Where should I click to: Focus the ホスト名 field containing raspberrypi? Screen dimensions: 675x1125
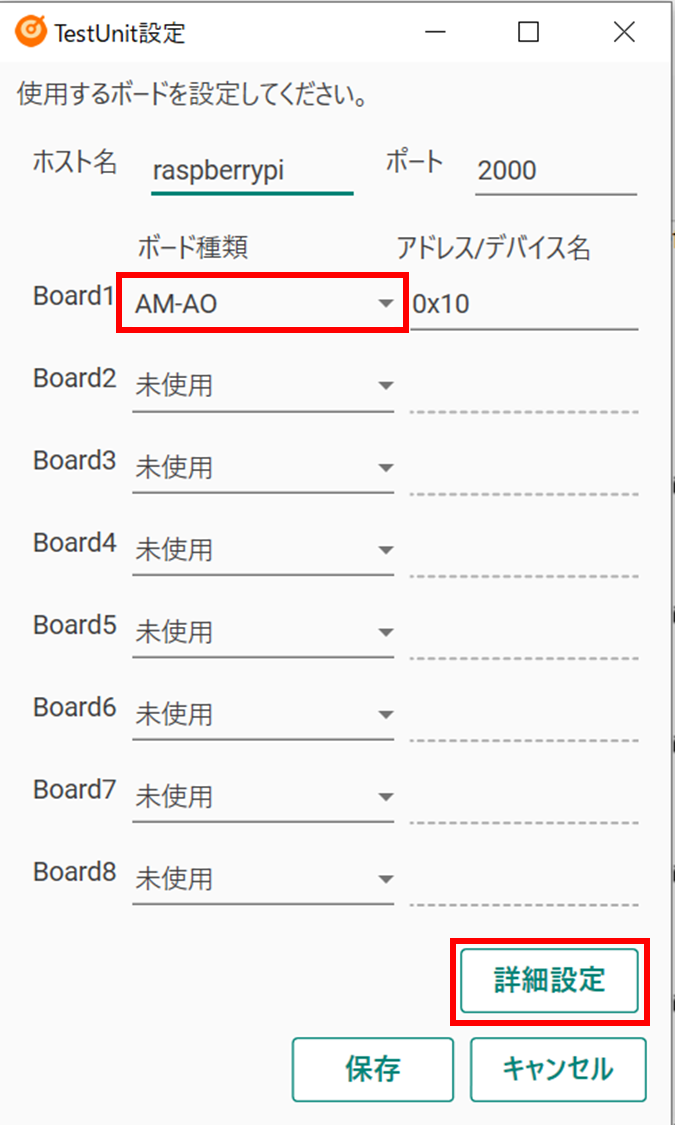pos(252,171)
